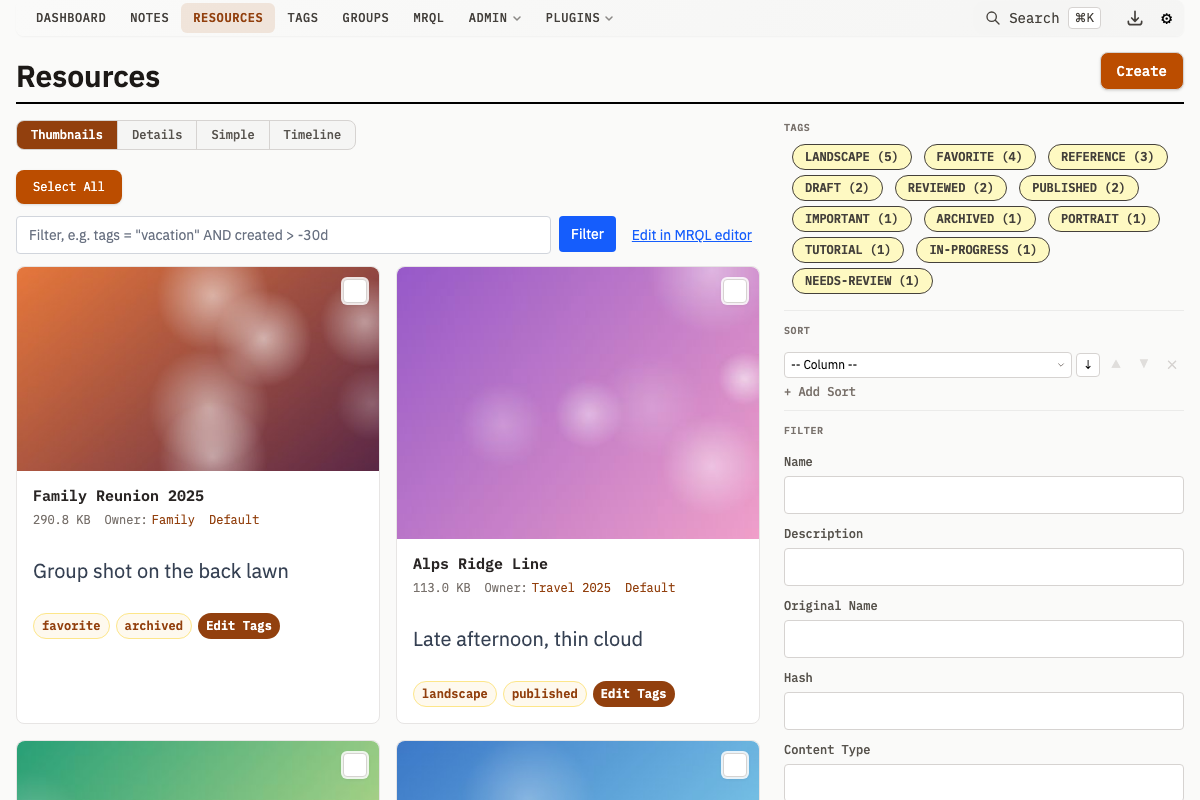The height and width of the screenshot is (800, 1200).
Task: Open the Notes section
Action: (x=149, y=18)
